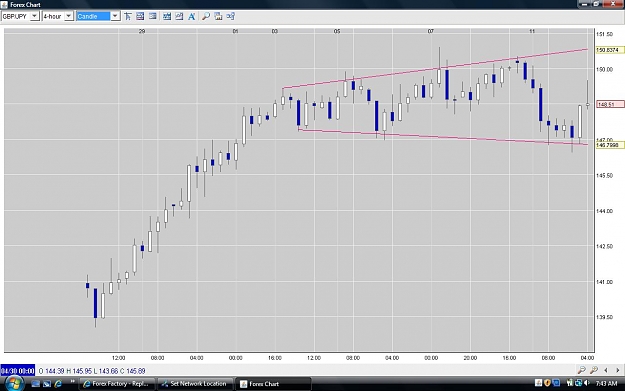Image resolution: width=625 pixels, height=391 pixels.
Task: Click the volume speaker tray icon
Action: pos(587,383)
